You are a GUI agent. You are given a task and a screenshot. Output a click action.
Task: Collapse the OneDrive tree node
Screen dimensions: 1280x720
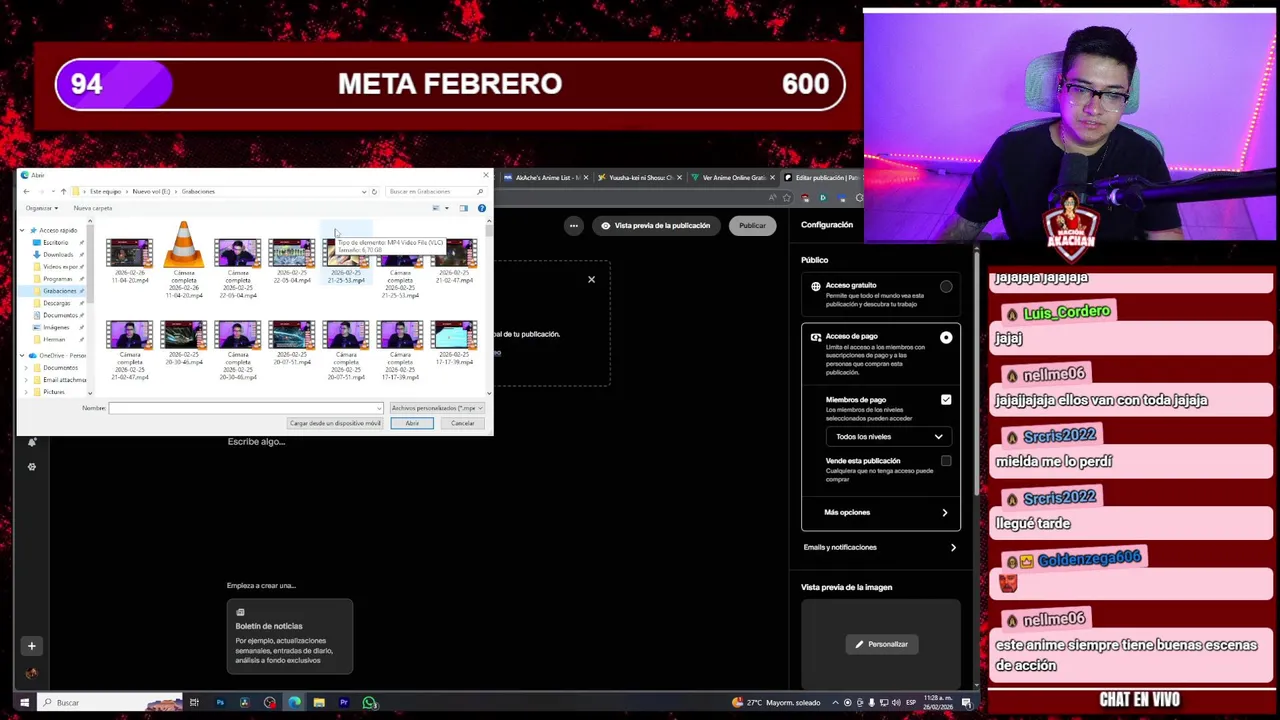22,356
